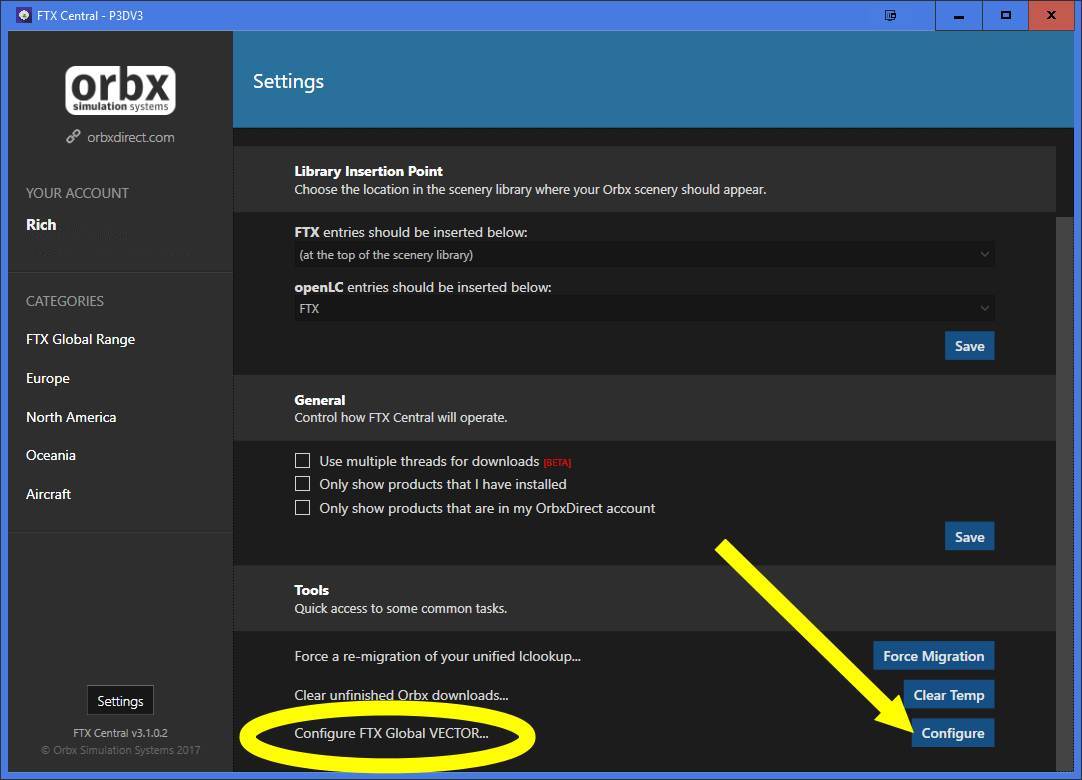Click the 'Library Insertion Point' heading

pos(368,171)
